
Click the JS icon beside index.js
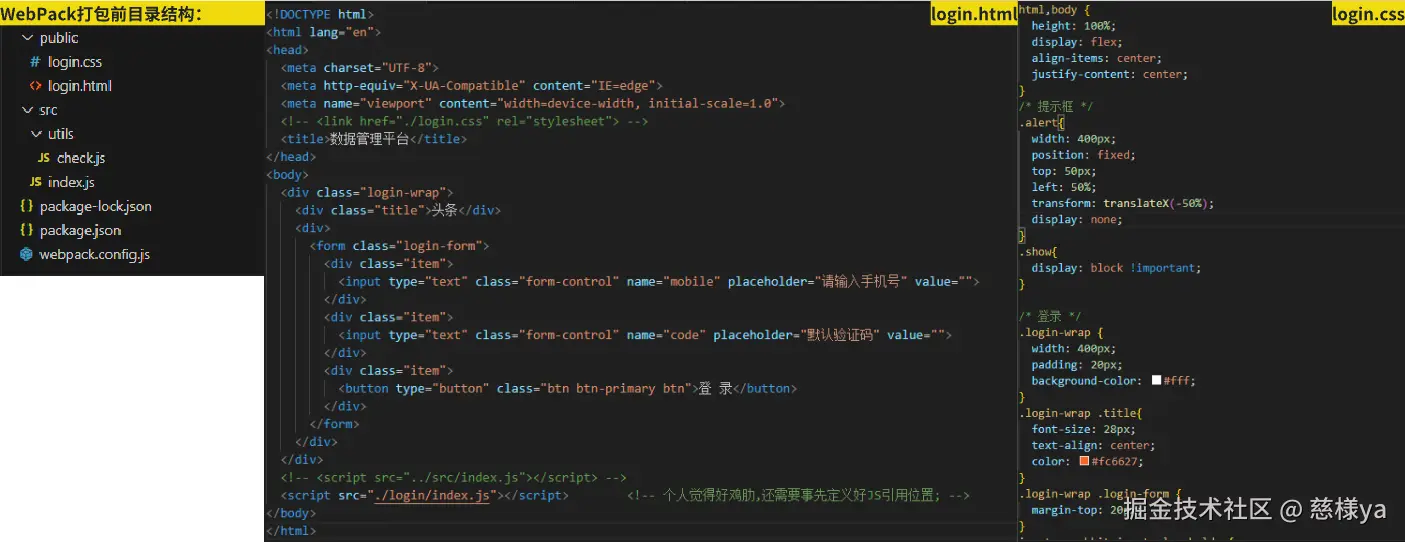click(35, 182)
